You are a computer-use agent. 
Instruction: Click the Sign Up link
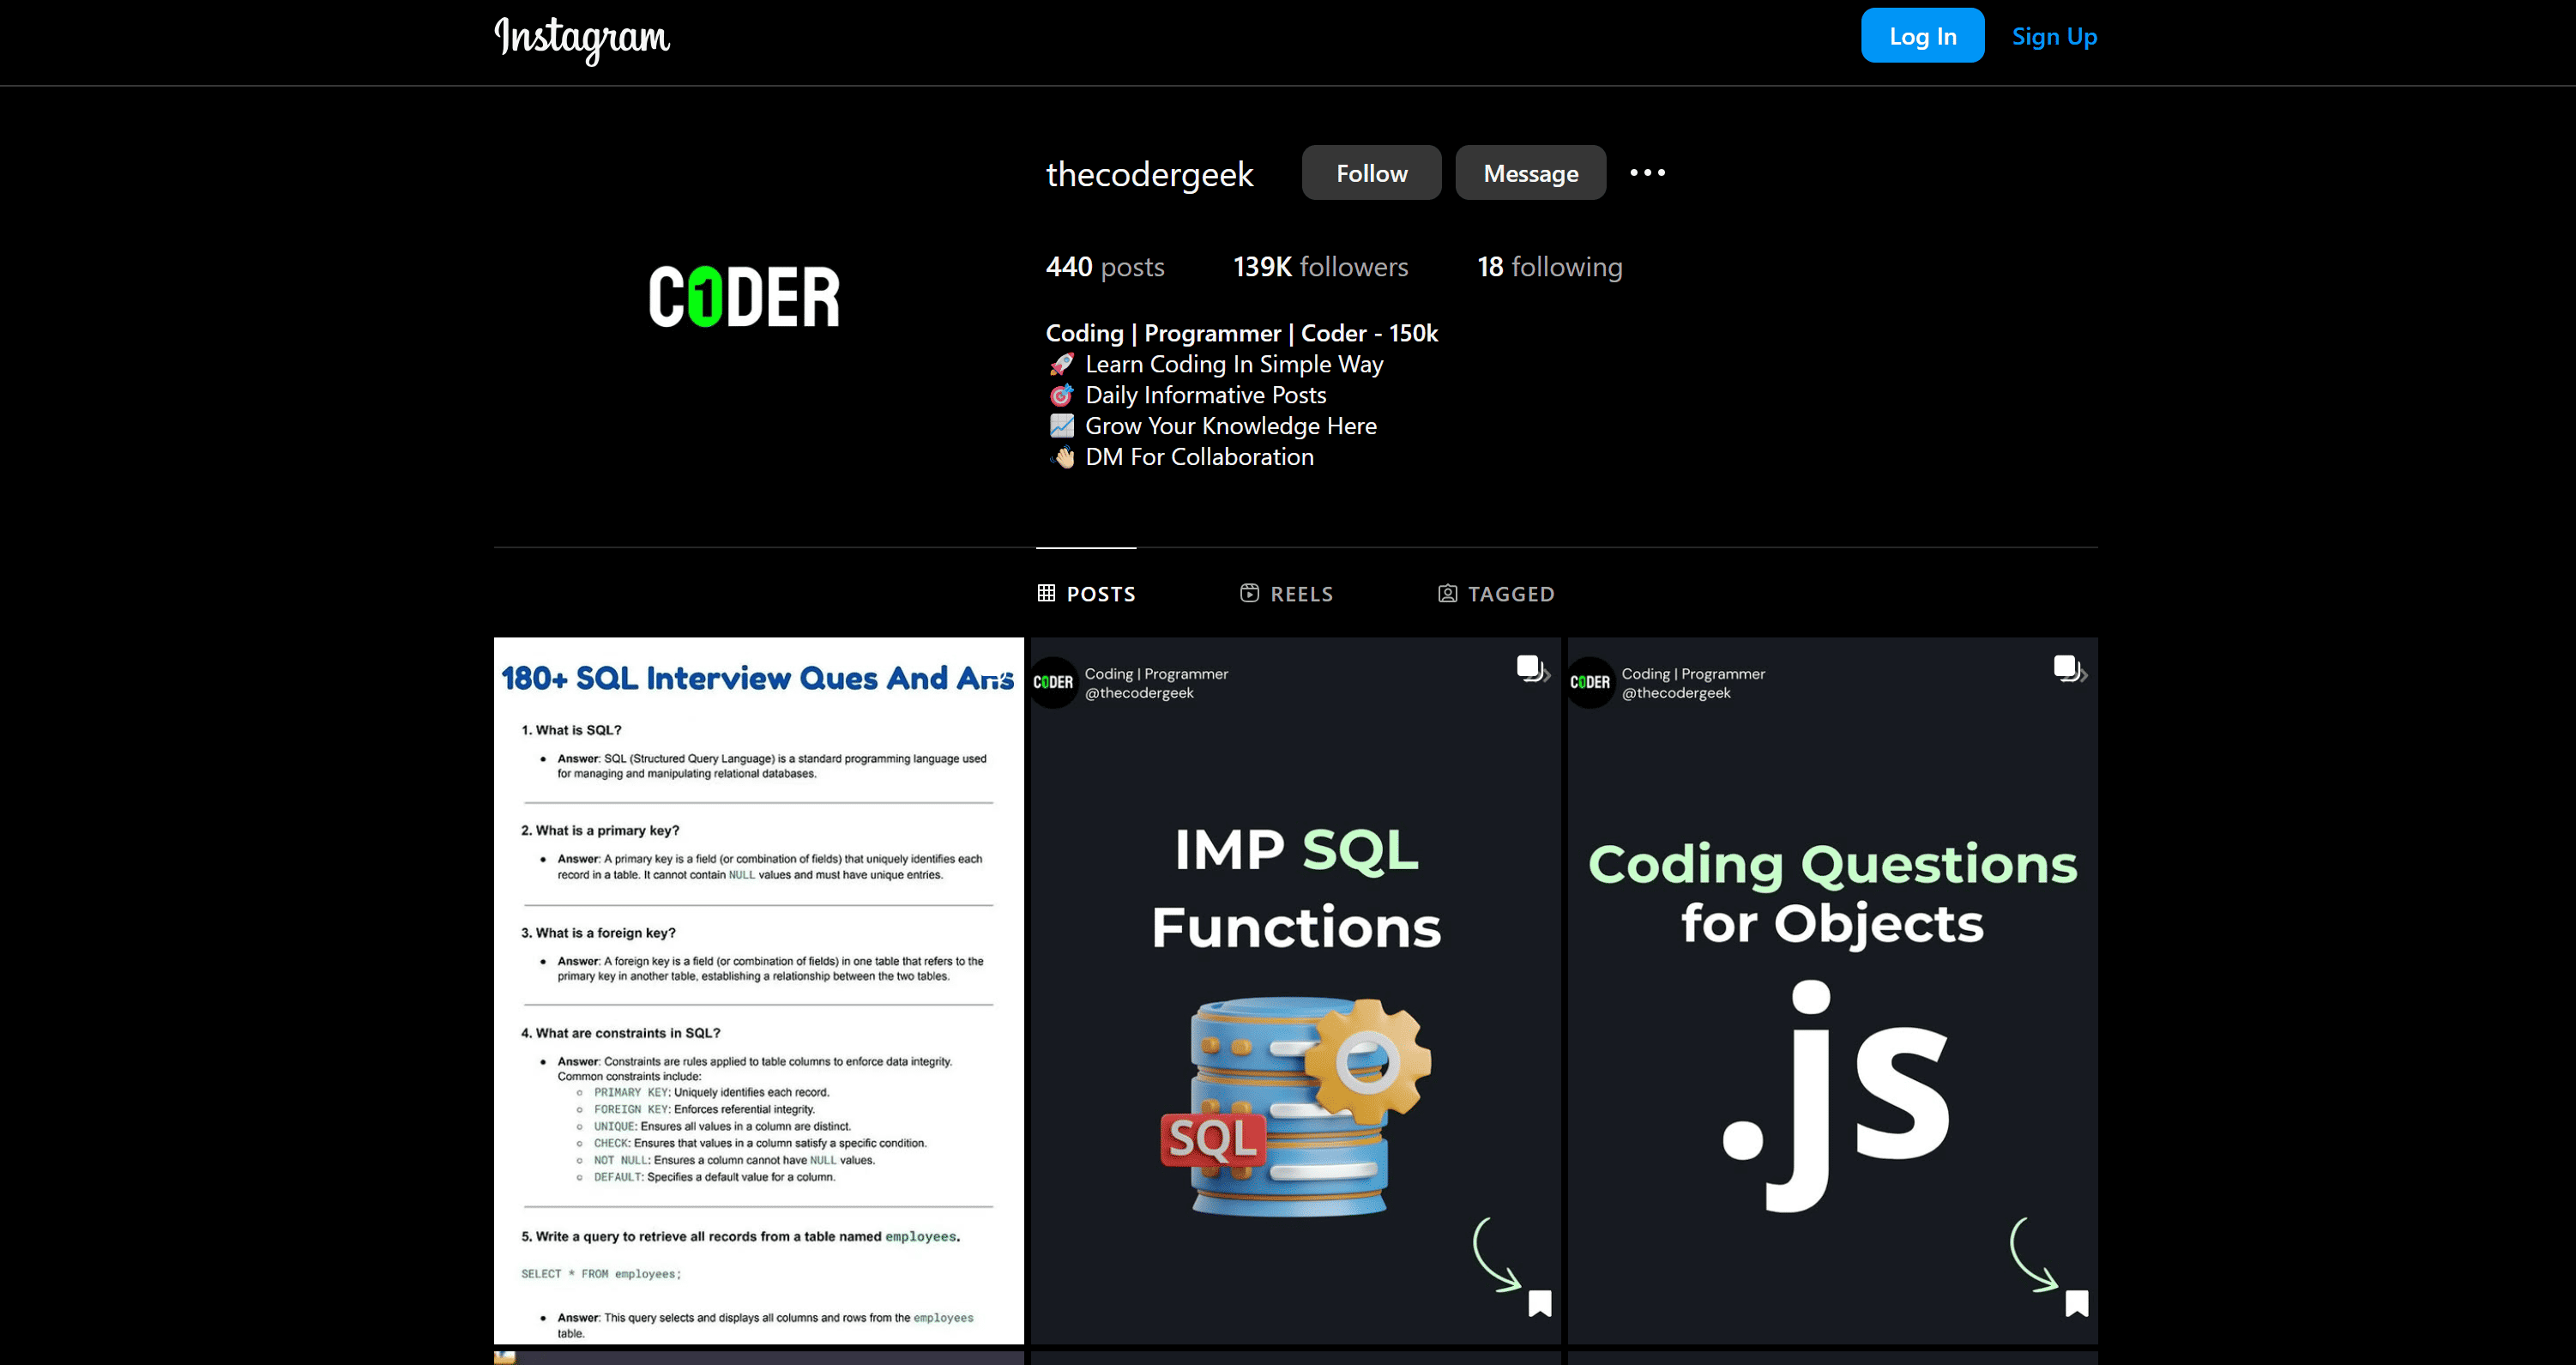pyautogui.click(x=2053, y=36)
